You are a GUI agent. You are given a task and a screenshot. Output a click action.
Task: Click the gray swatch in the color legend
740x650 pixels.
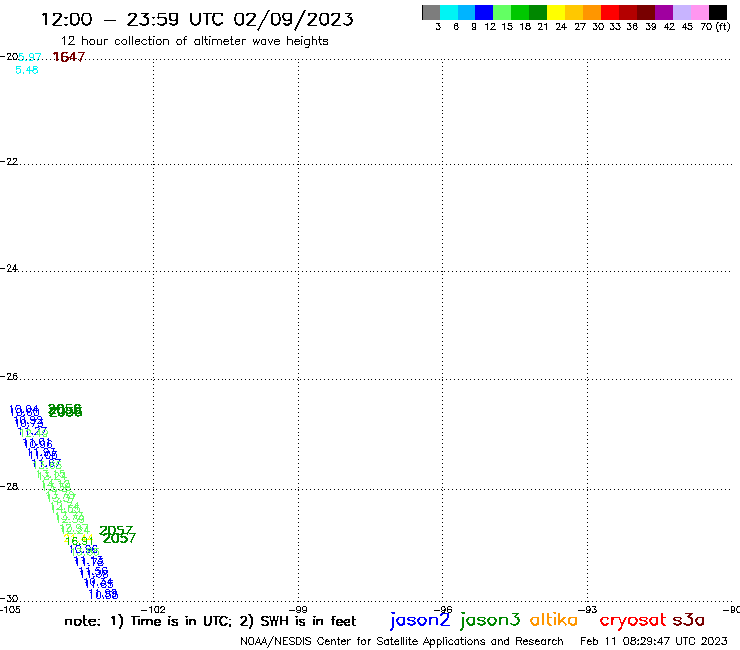coord(431,12)
